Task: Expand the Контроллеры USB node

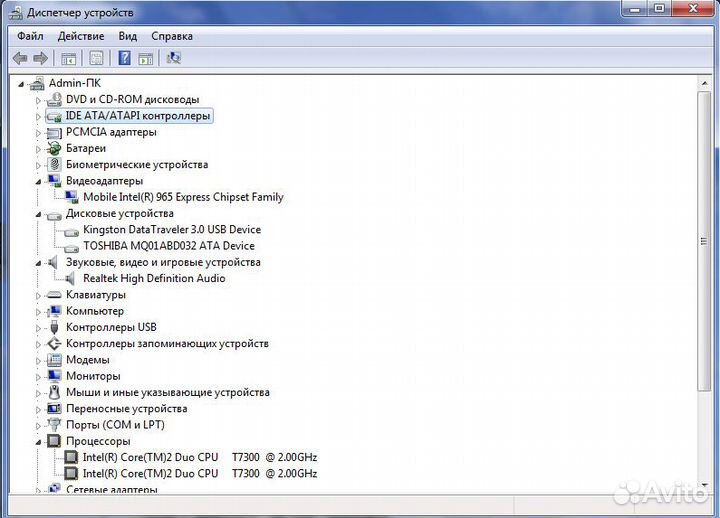Action: point(39,328)
